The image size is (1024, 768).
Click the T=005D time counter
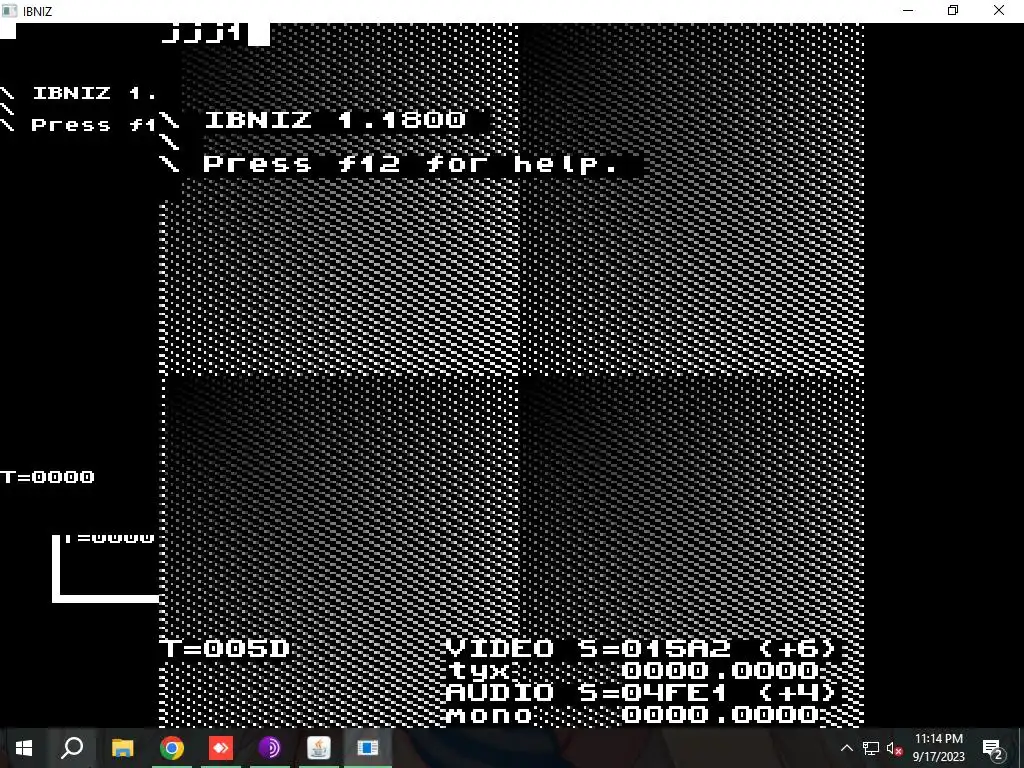click(224, 648)
